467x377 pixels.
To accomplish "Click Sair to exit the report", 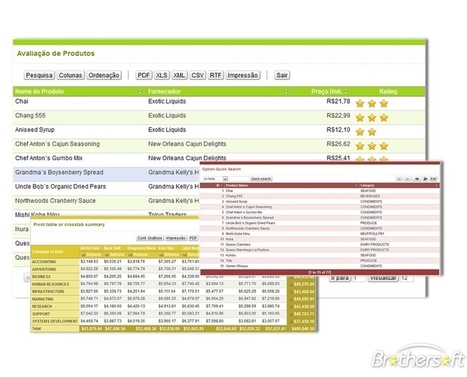I will pos(282,75).
